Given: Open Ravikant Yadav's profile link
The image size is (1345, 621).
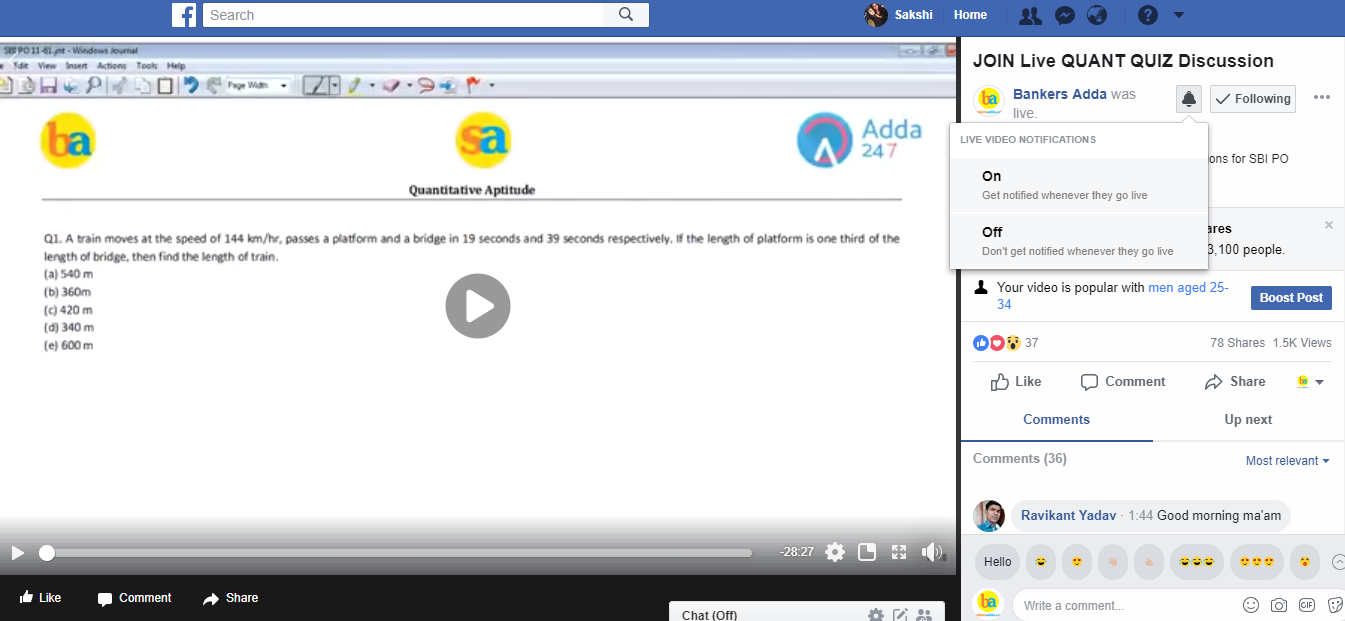Looking at the screenshot, I should click(1067, 515).
